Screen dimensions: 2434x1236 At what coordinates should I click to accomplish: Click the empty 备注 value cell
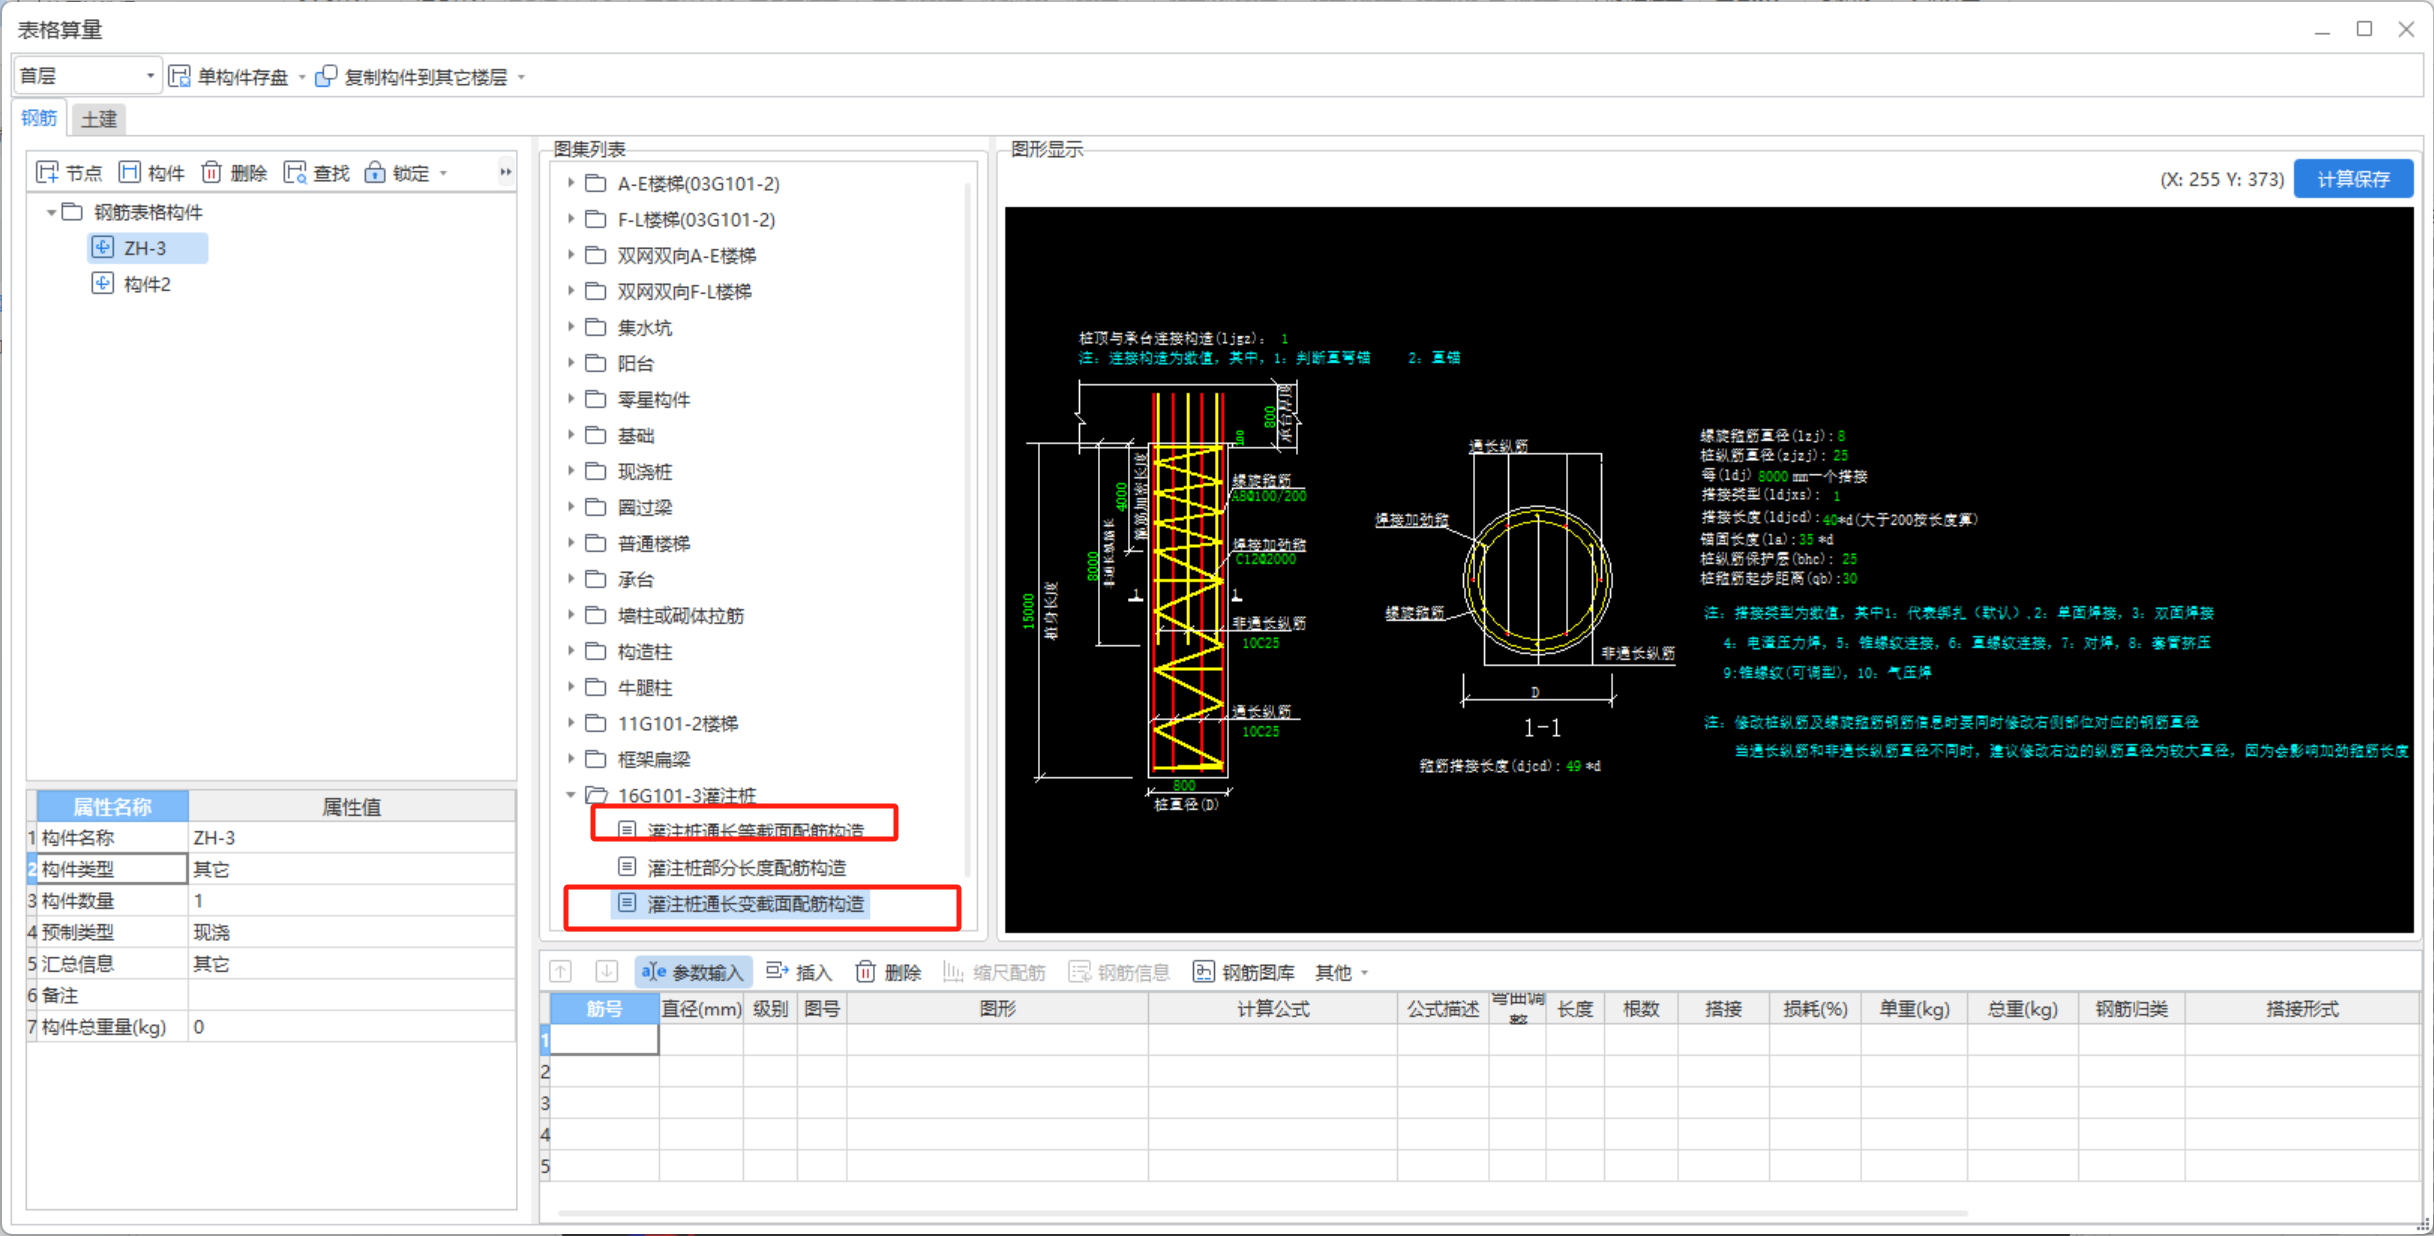(x=351, y=995)
